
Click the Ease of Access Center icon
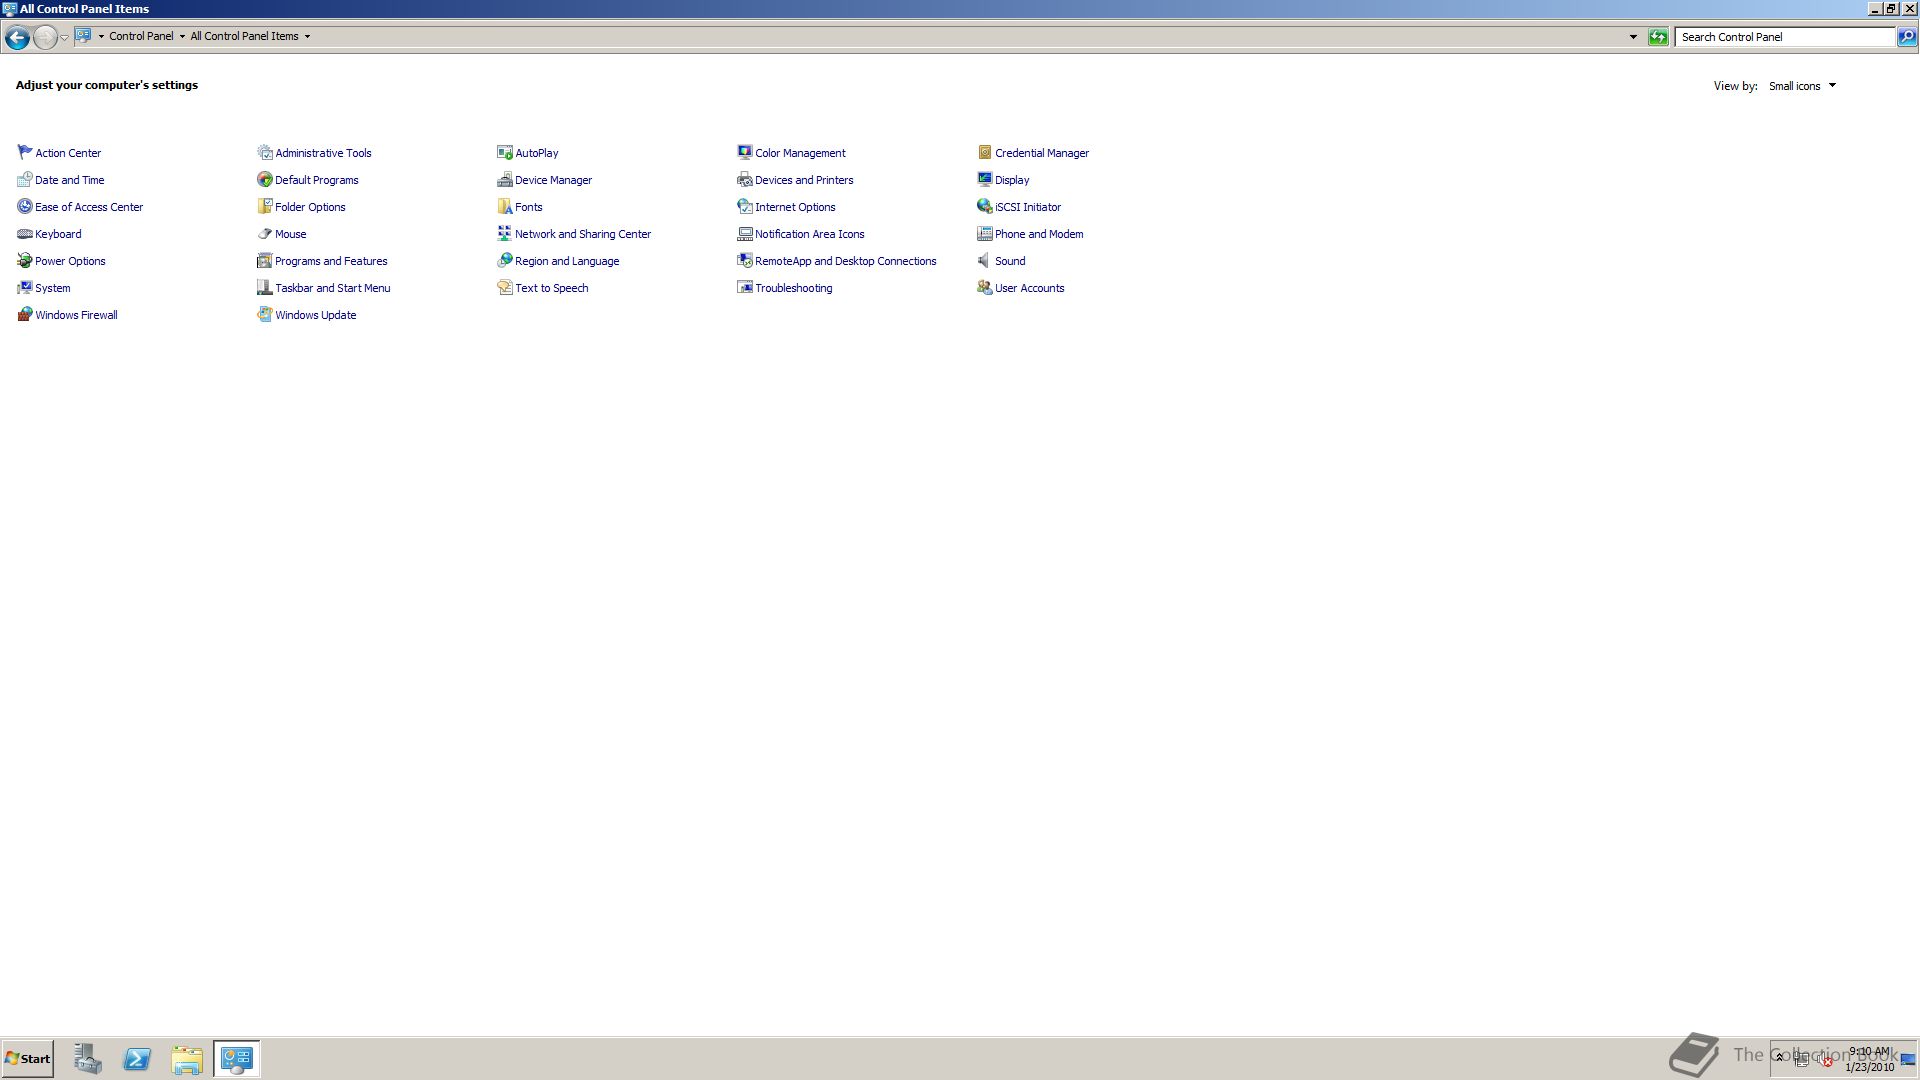(25, 206)
